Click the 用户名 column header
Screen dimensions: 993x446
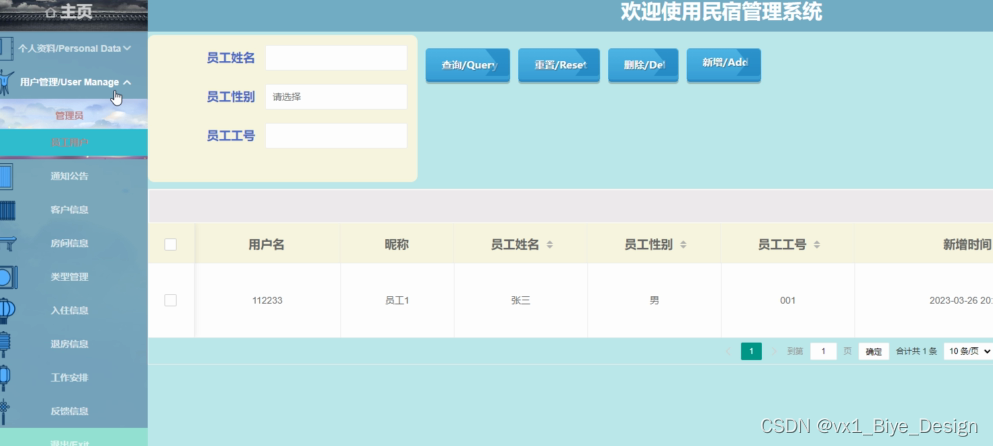coord(267,245)
